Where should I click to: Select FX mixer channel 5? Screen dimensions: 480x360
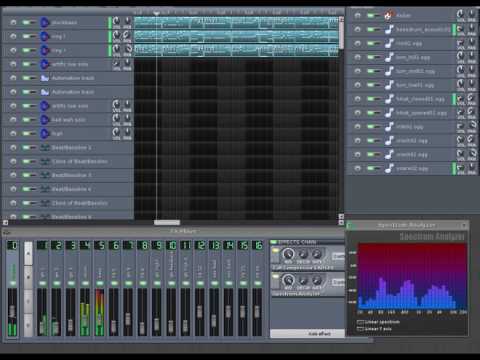99,246
